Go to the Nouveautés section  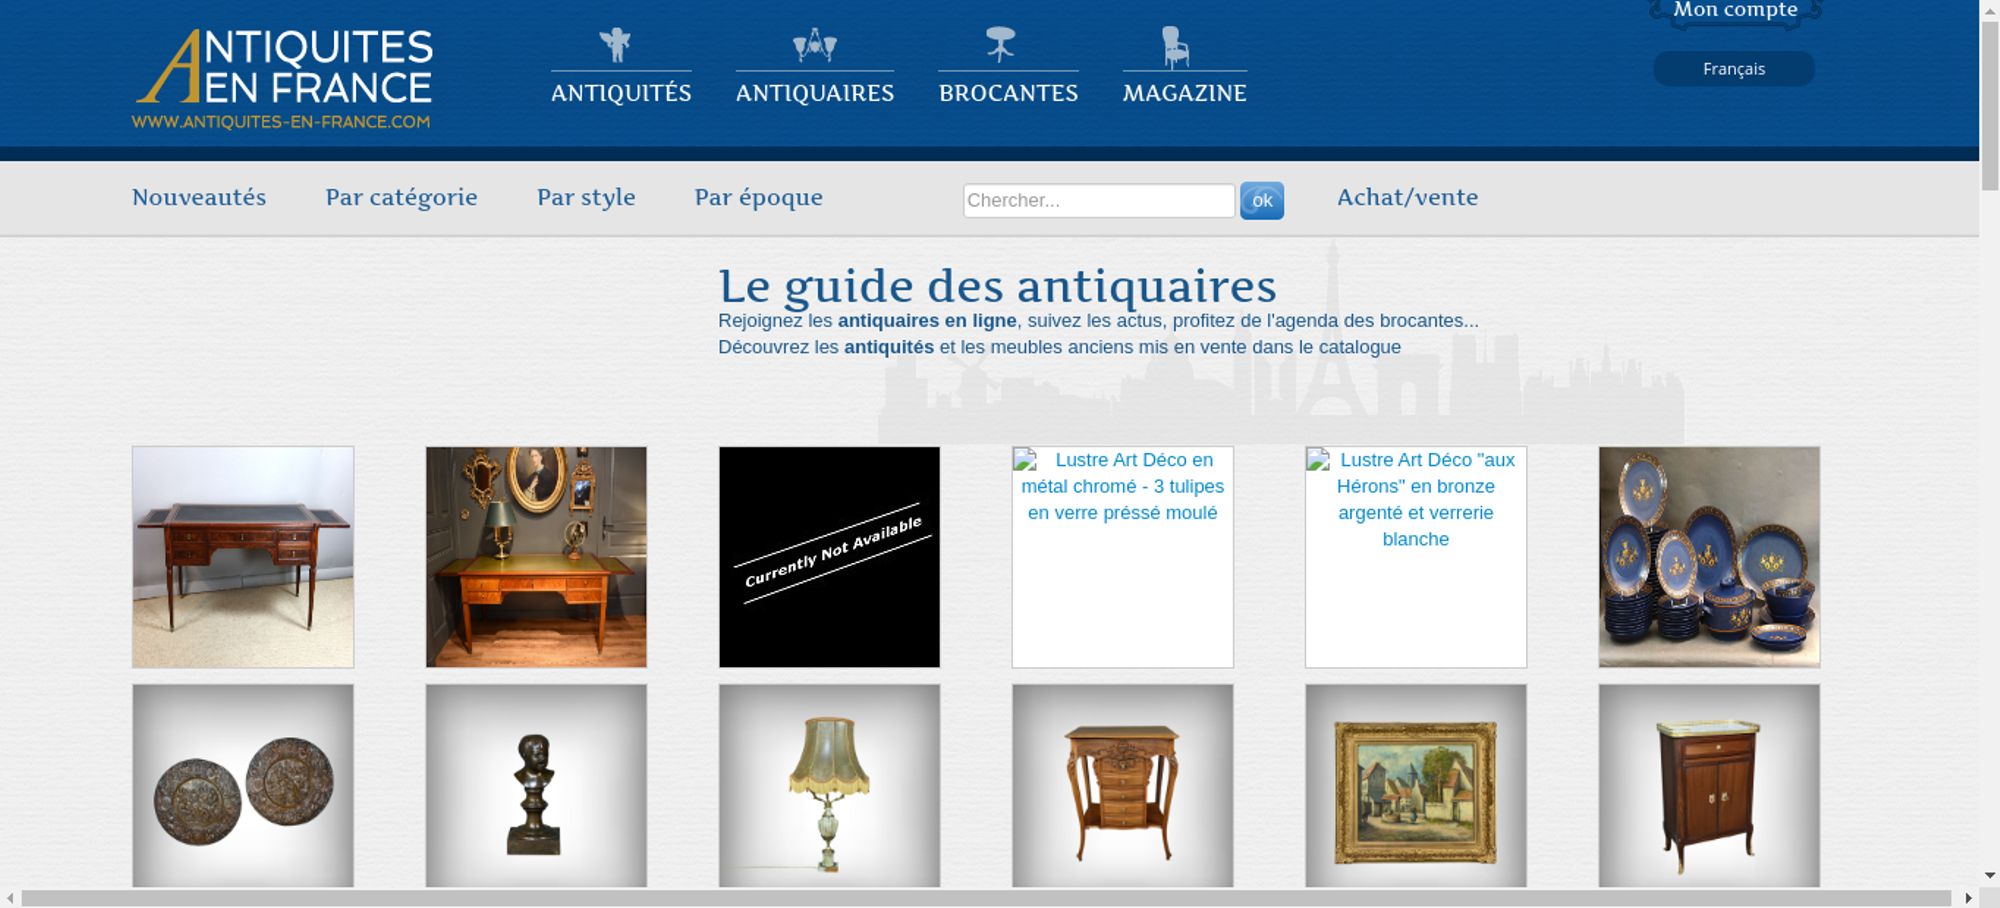click(199, 198)
